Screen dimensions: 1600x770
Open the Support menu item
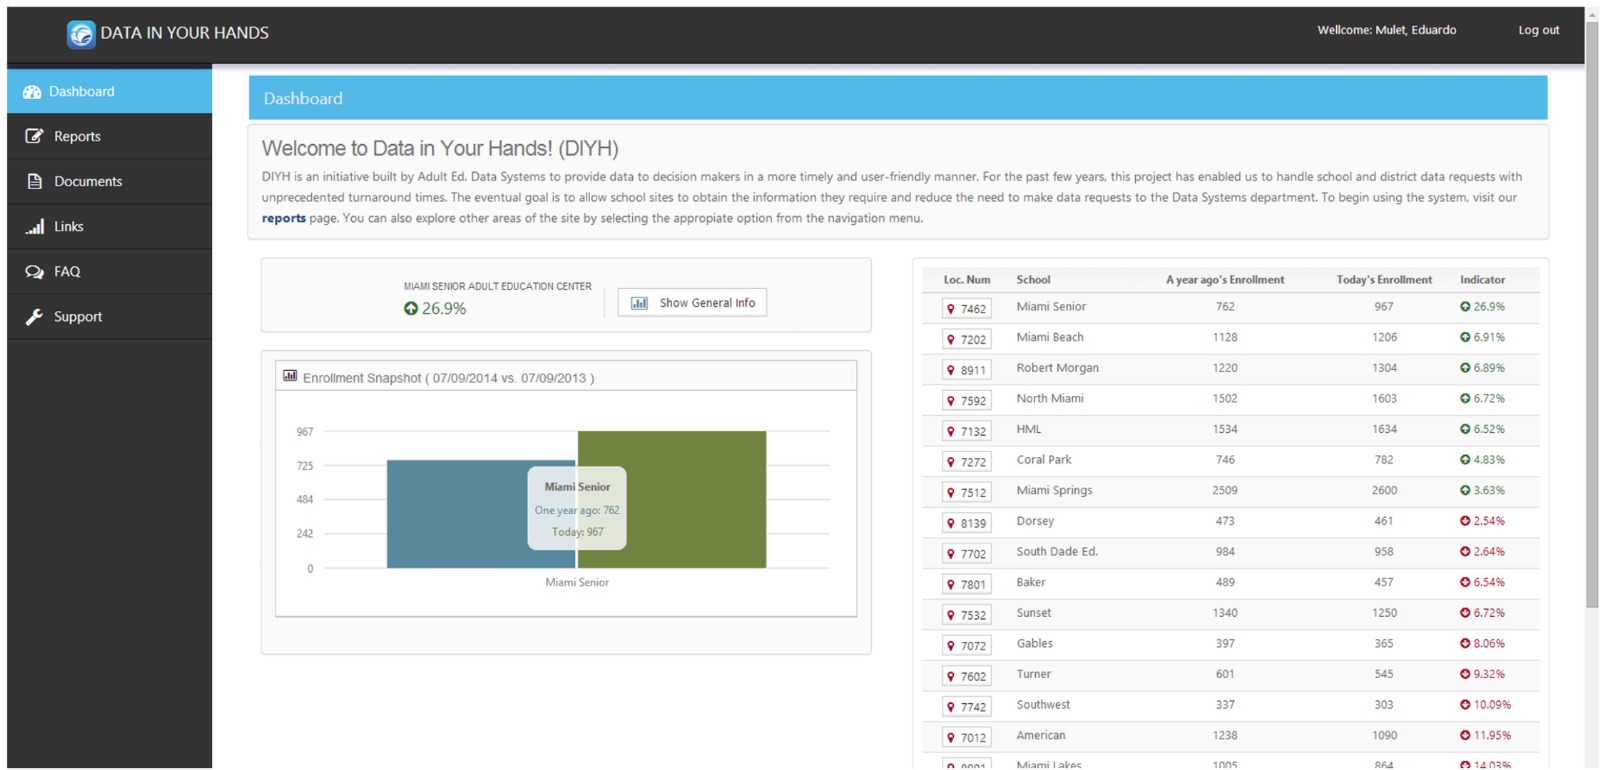pos(78,317)
